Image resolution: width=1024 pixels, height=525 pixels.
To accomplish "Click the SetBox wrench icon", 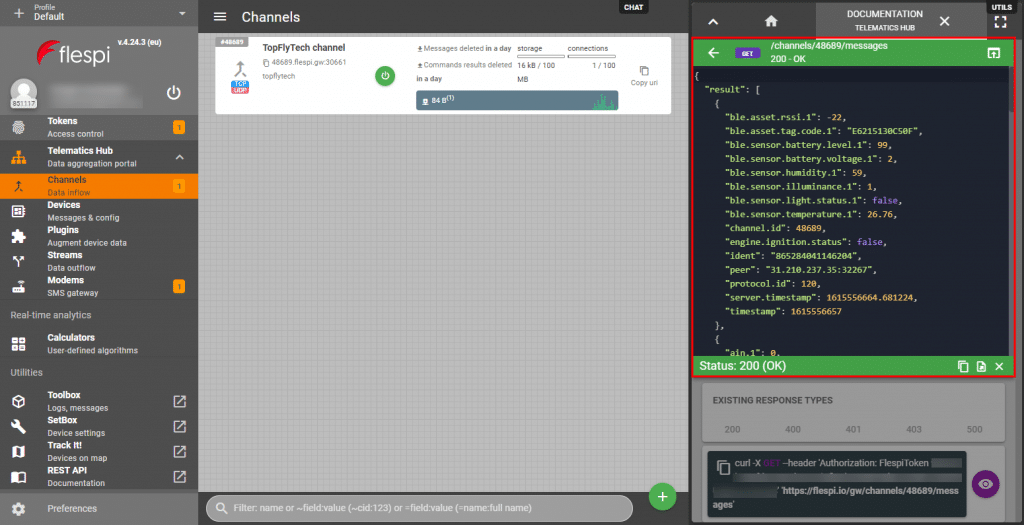I will pos(18,426).
